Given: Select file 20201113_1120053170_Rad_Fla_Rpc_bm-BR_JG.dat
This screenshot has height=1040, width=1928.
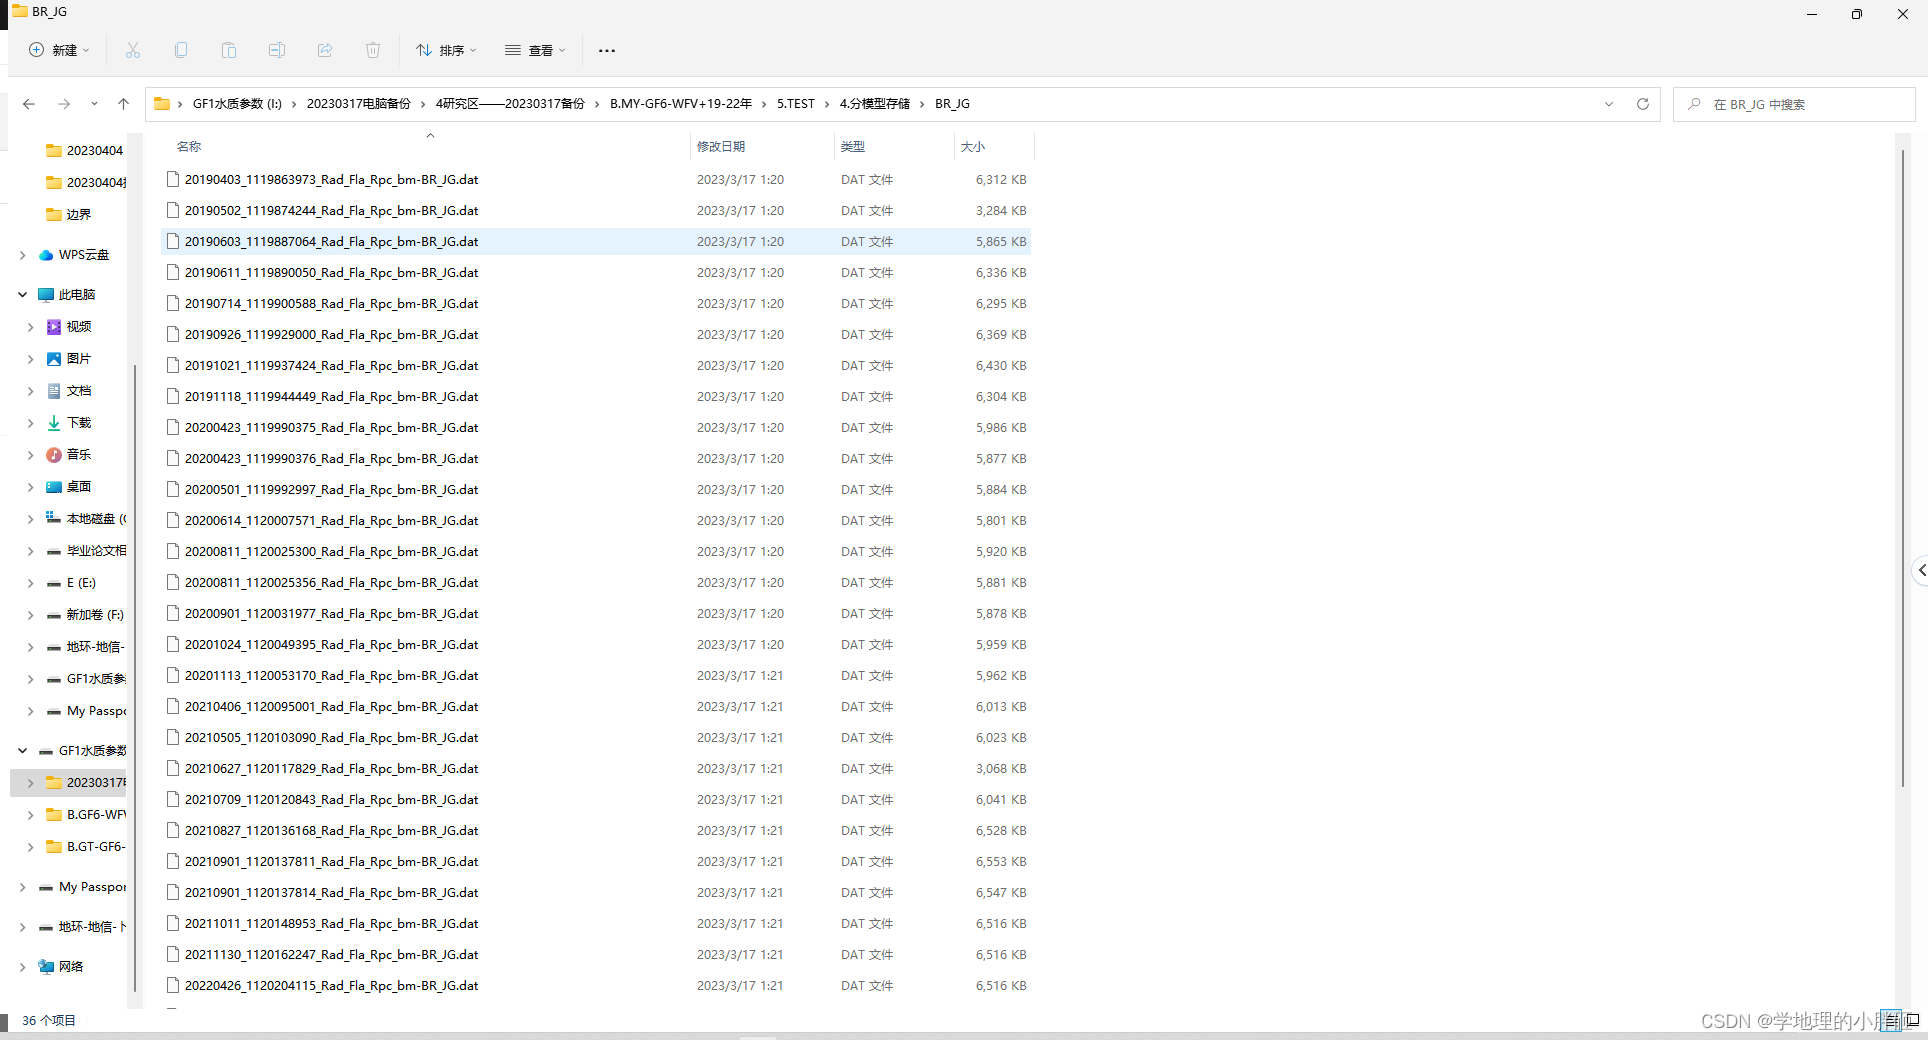Looking at the screenshot, I should click(x=596, y=676).
